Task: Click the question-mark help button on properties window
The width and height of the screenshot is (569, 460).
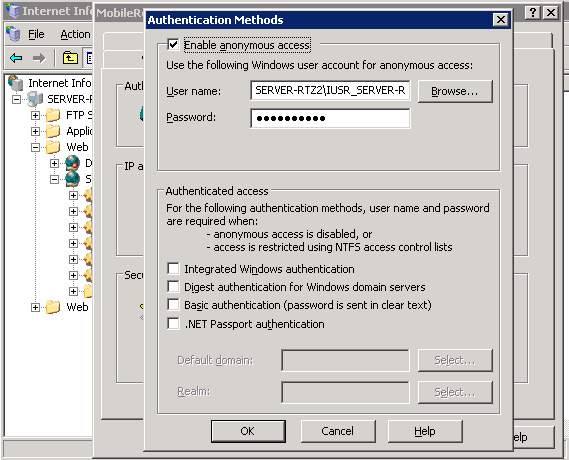Action: pyautogui.click(x=533, y=13)
